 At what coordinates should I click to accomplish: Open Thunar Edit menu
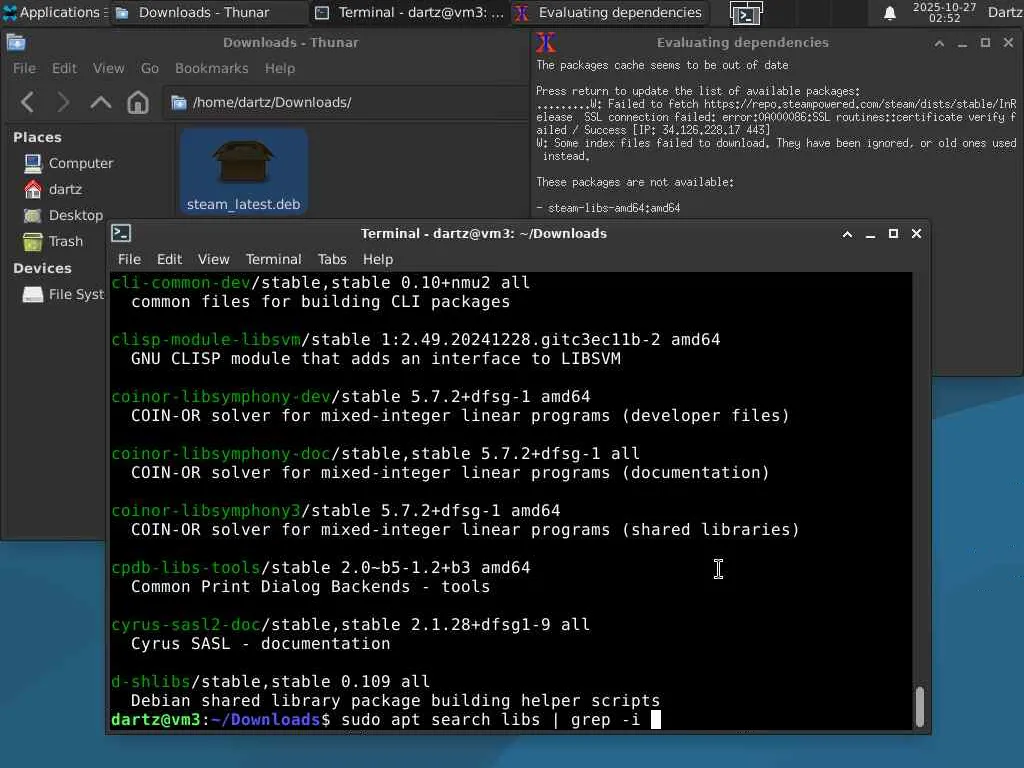click(64, 68)
